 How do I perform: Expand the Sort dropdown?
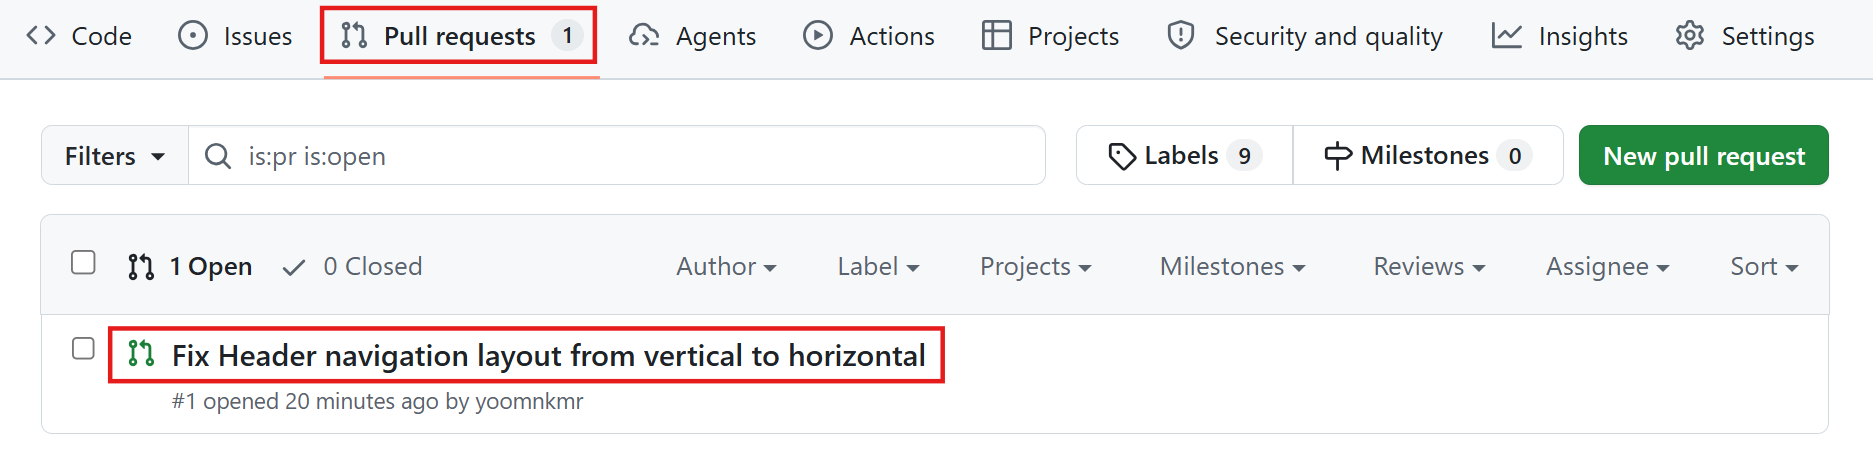[1764, 267]
